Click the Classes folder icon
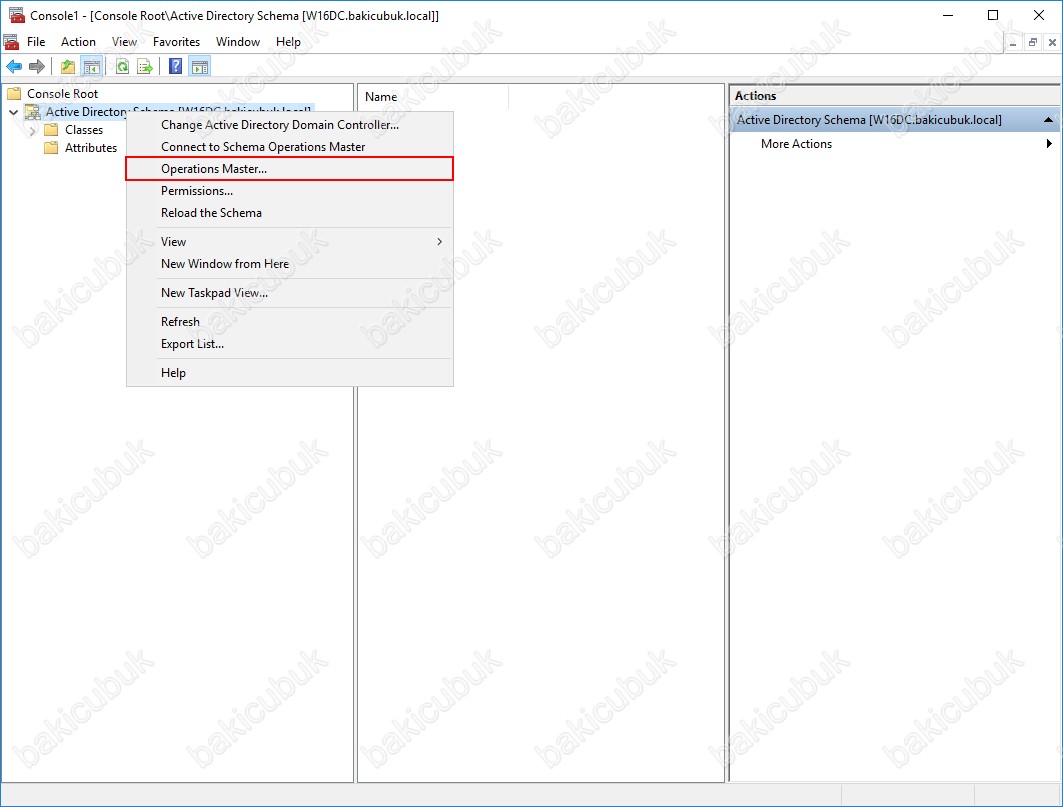This screenshot has width=1063, height=807. click(51, 130)
